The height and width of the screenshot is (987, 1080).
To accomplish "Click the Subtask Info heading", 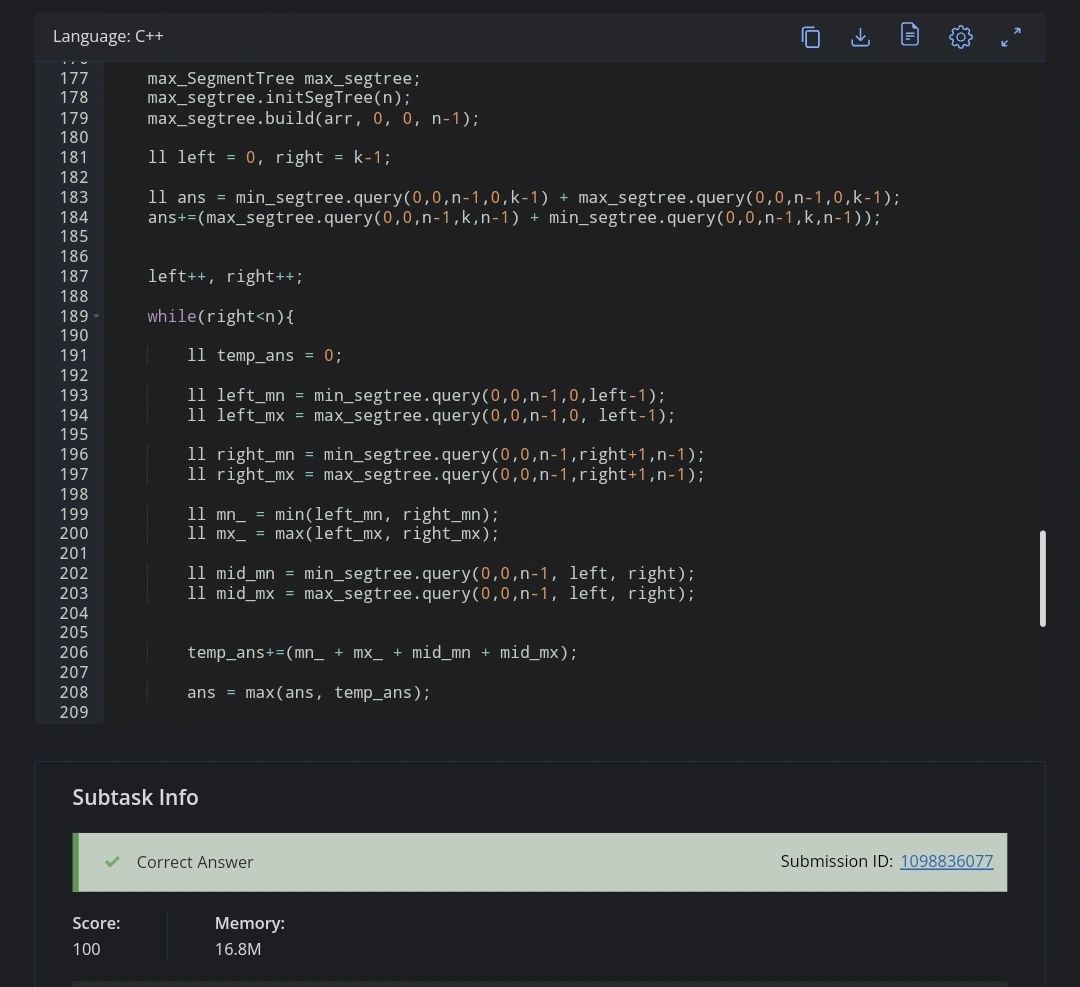I will [x=135, y=797].
